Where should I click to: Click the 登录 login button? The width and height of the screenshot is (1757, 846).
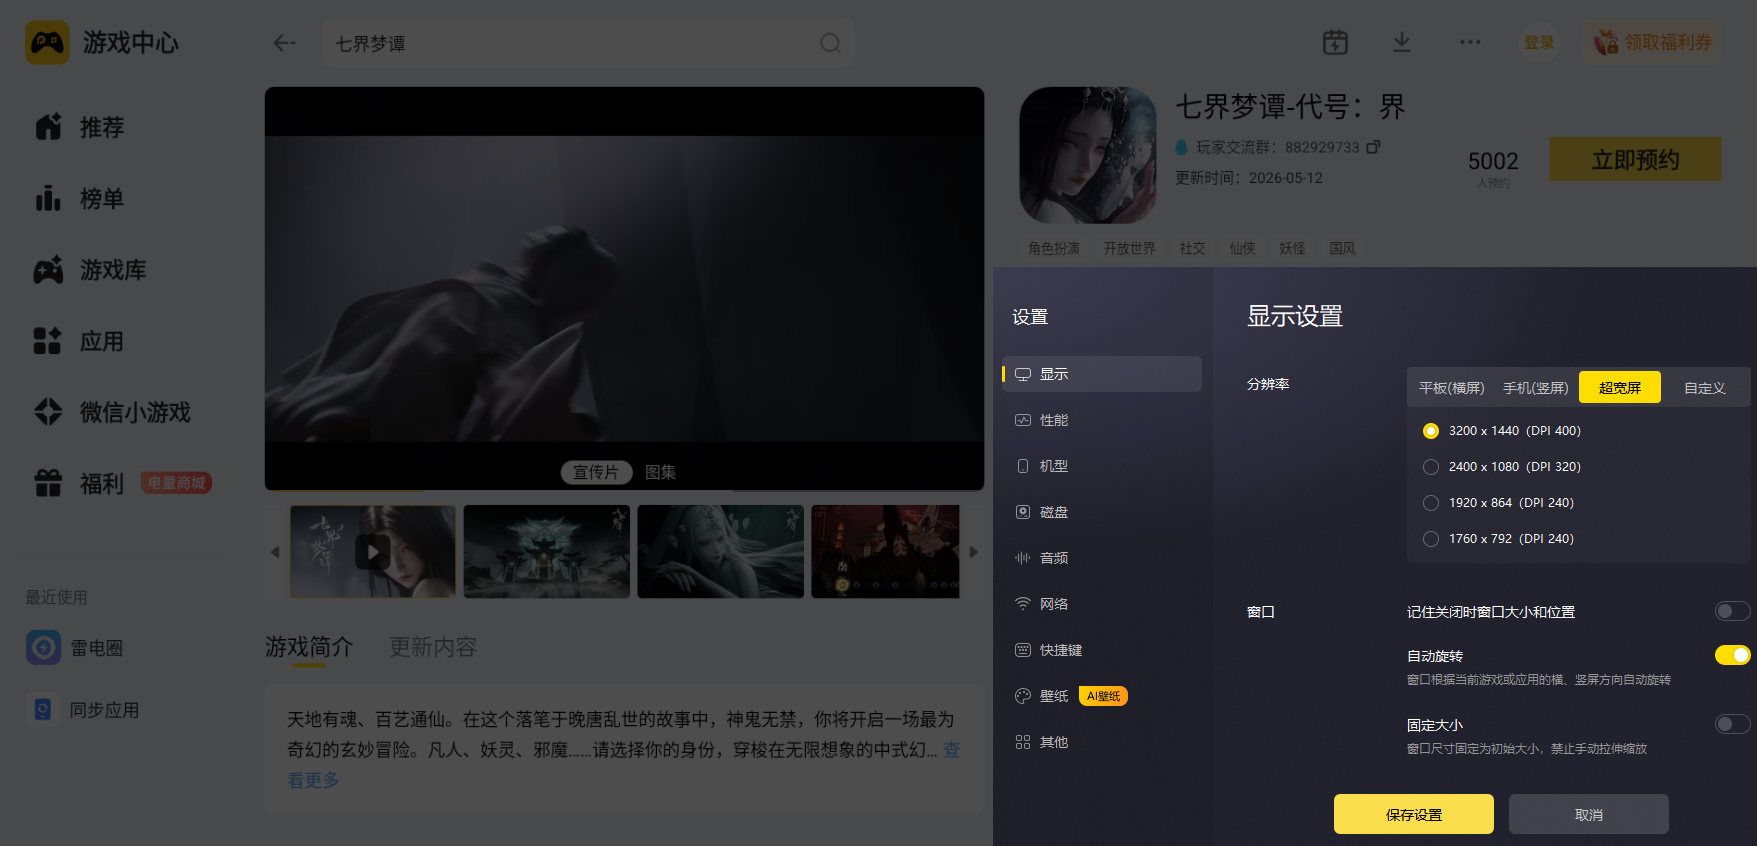pyautogui.click(x=1539, y=42)
